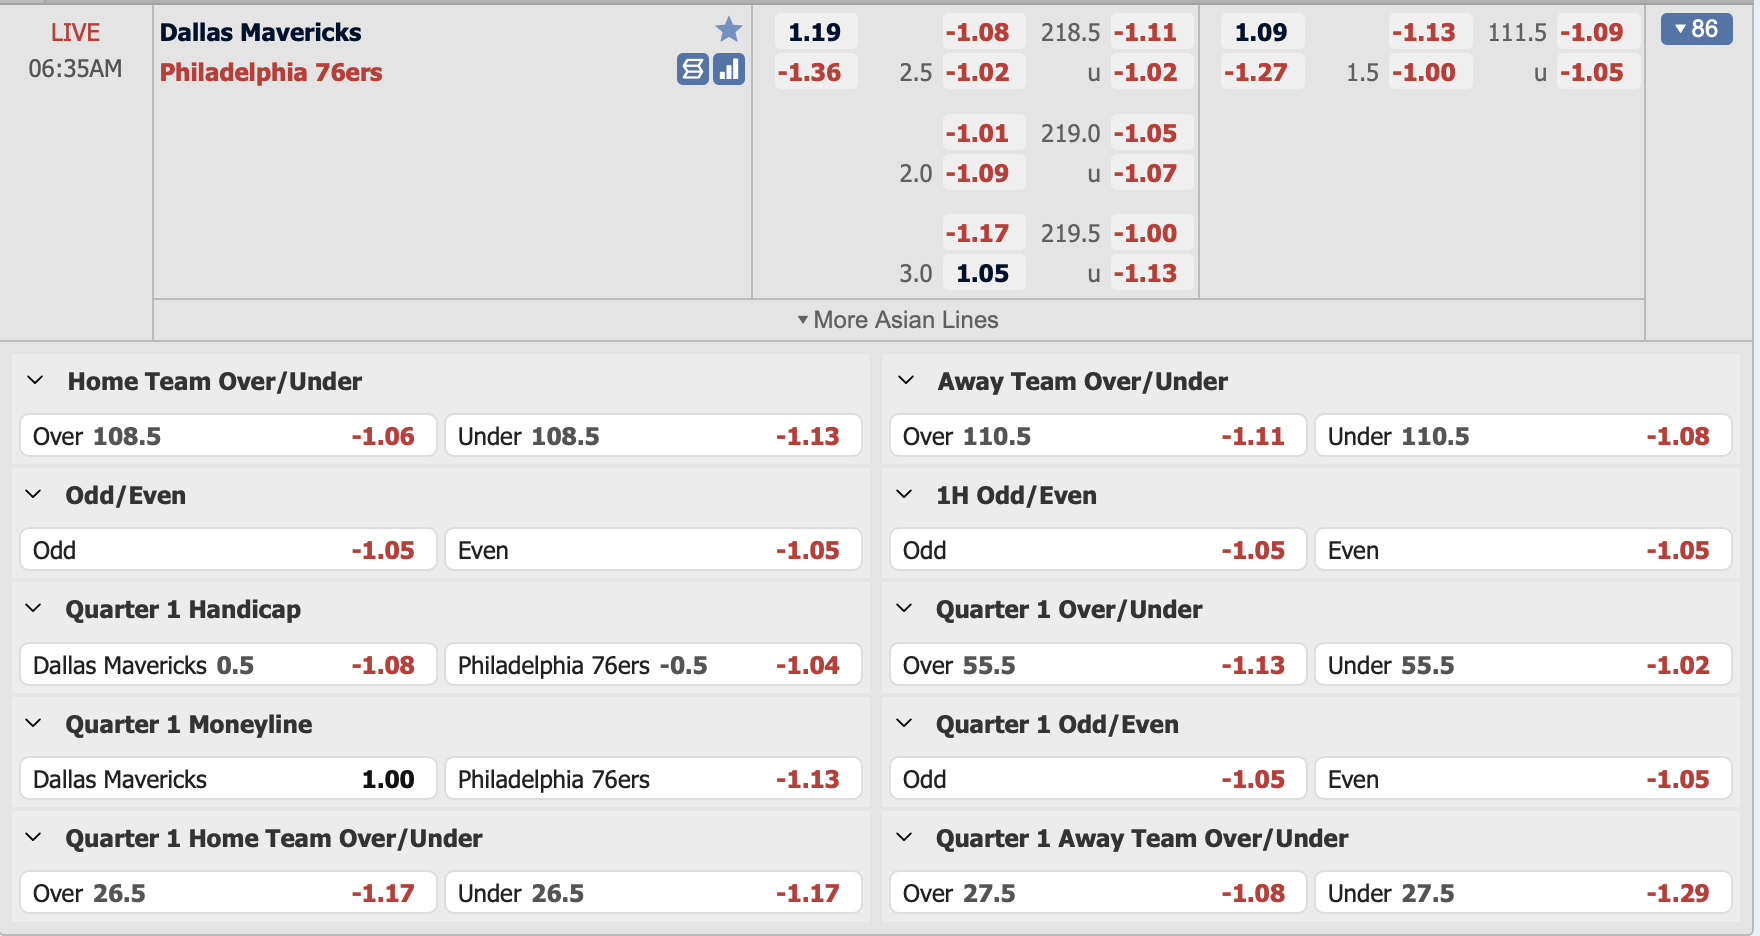Collapse the Quarter 1 Odd/Even section chevron
The height and width of the screenshot is (936, 1760).
point(905,724)
